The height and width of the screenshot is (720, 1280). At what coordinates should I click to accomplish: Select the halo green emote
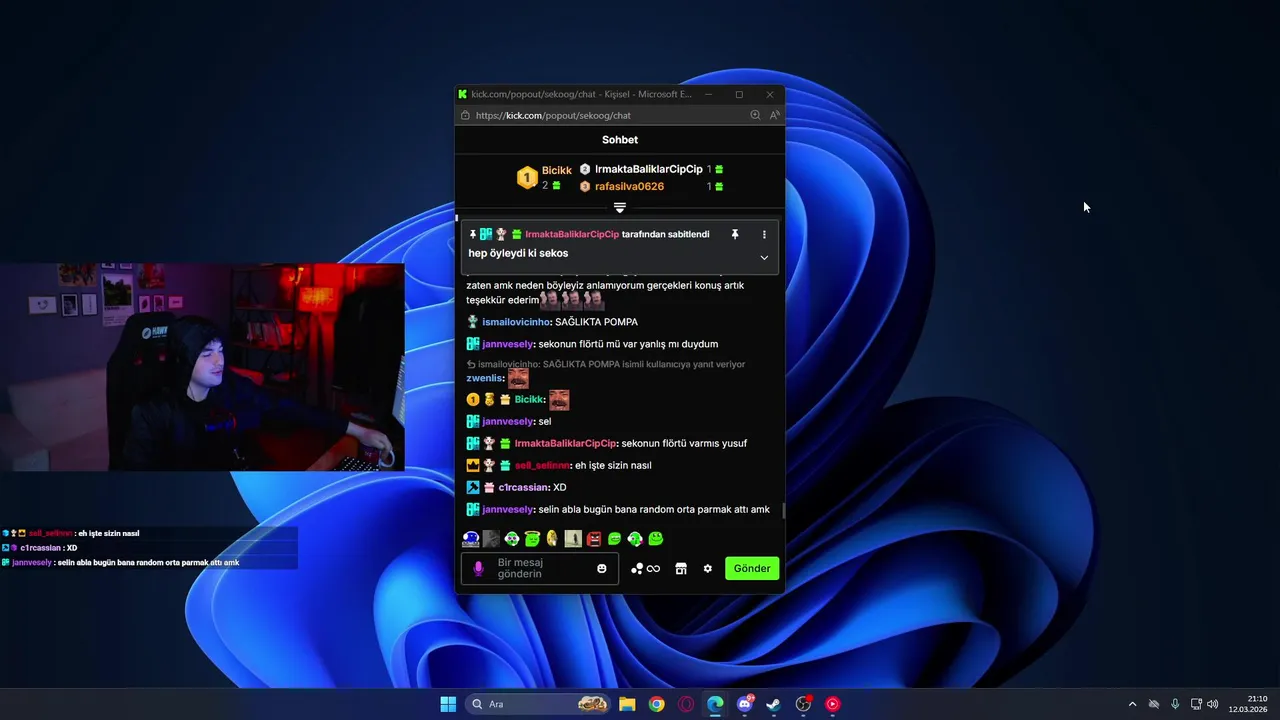[532, 539]
